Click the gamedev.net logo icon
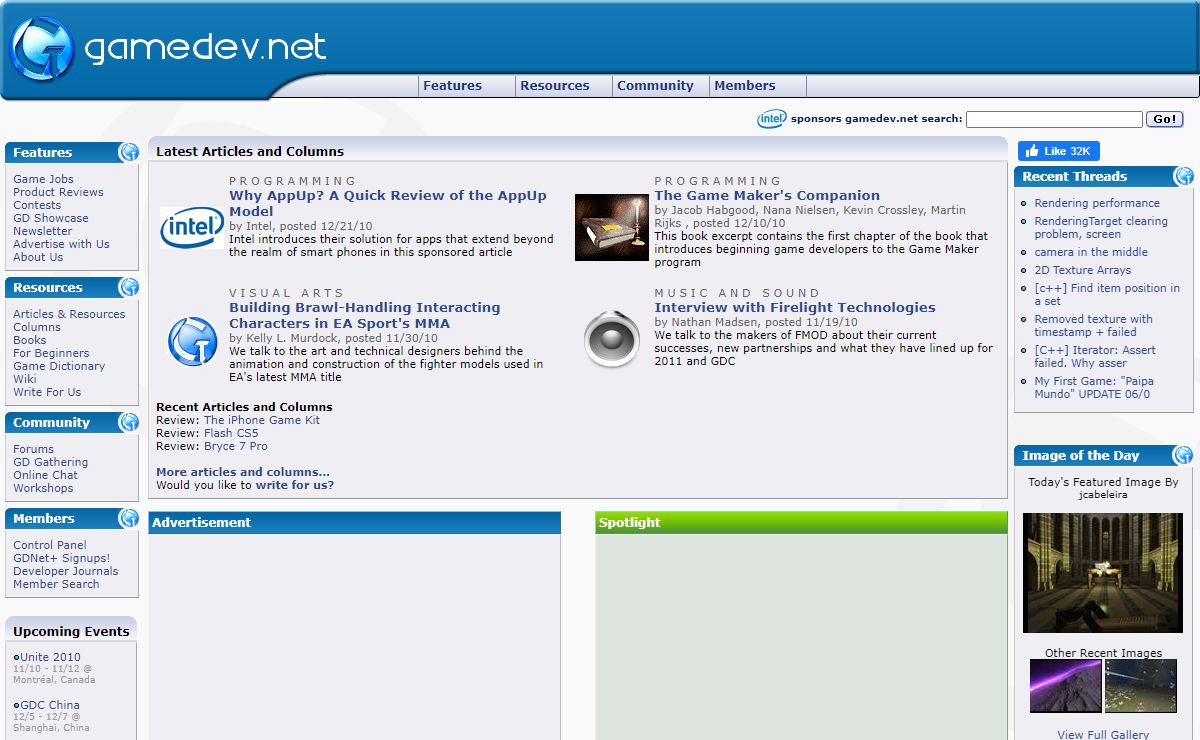Image resolution: width=1200 pixels, height=740 pixels. [x=42, y=47]
